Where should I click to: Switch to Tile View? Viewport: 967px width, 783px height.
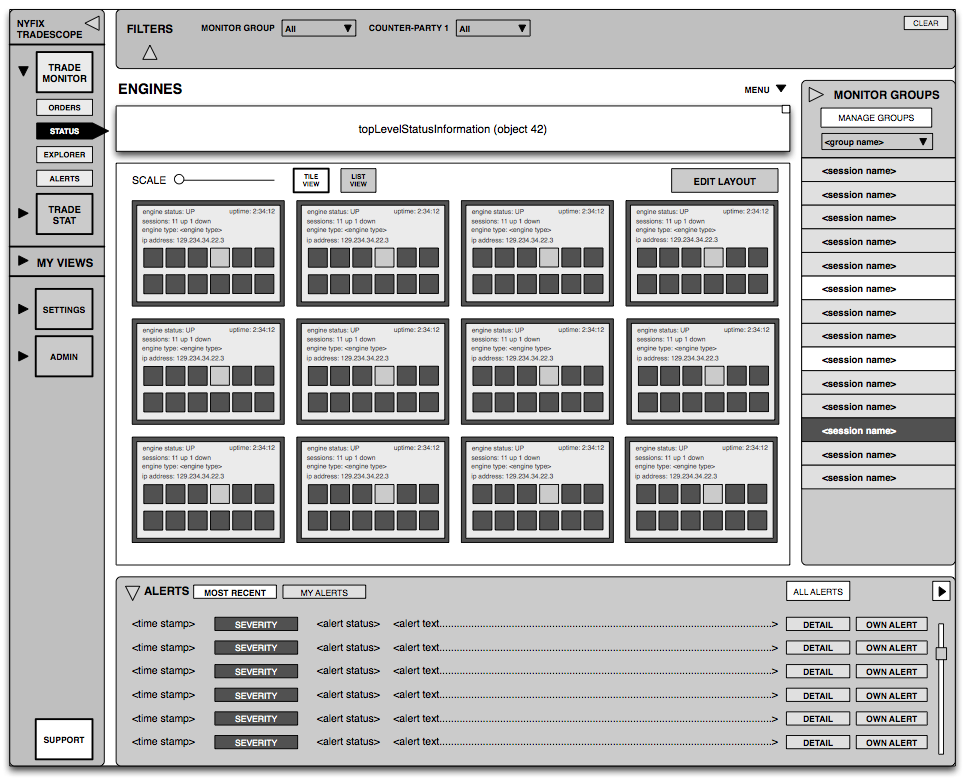pos(311,180)
